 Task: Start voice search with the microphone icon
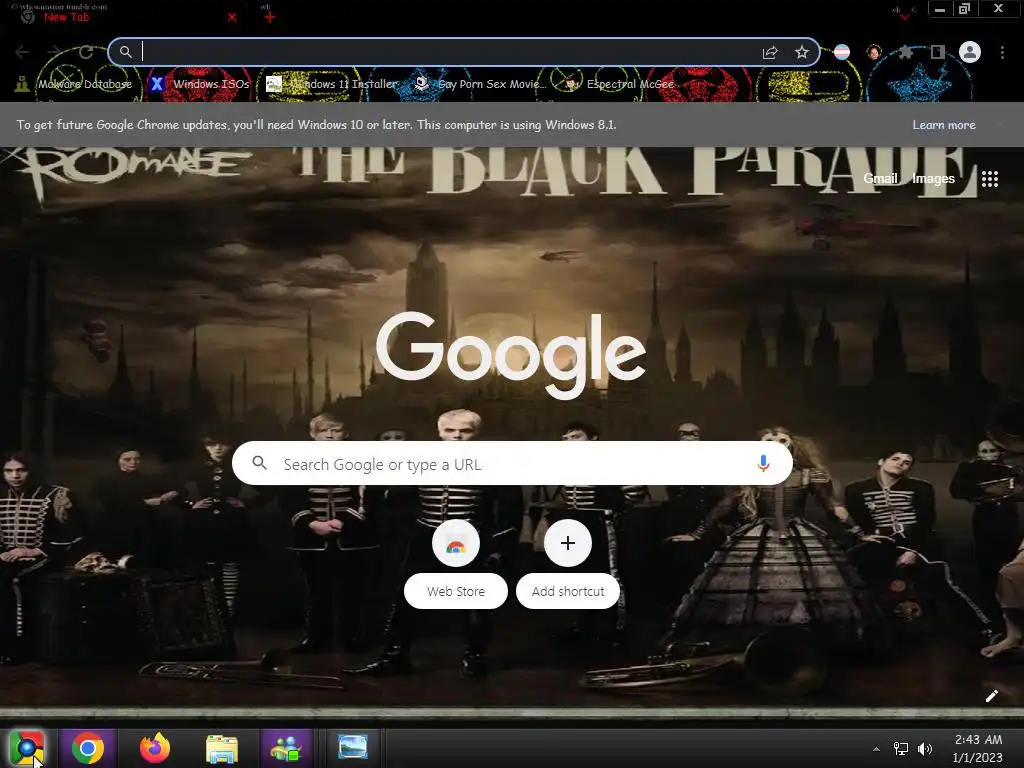click(x=763, y=463)
